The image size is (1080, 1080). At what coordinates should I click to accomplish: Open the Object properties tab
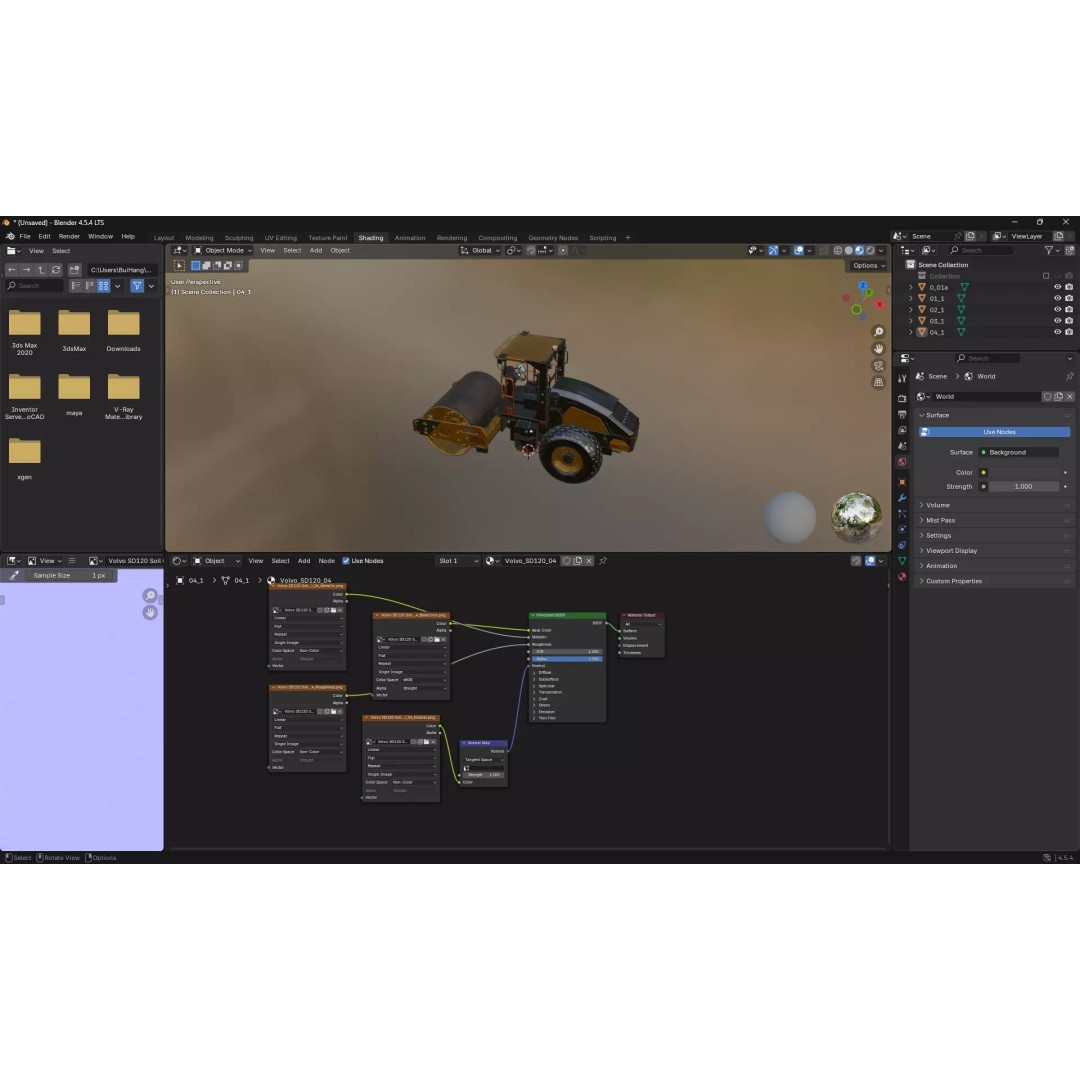pos(902,482)
